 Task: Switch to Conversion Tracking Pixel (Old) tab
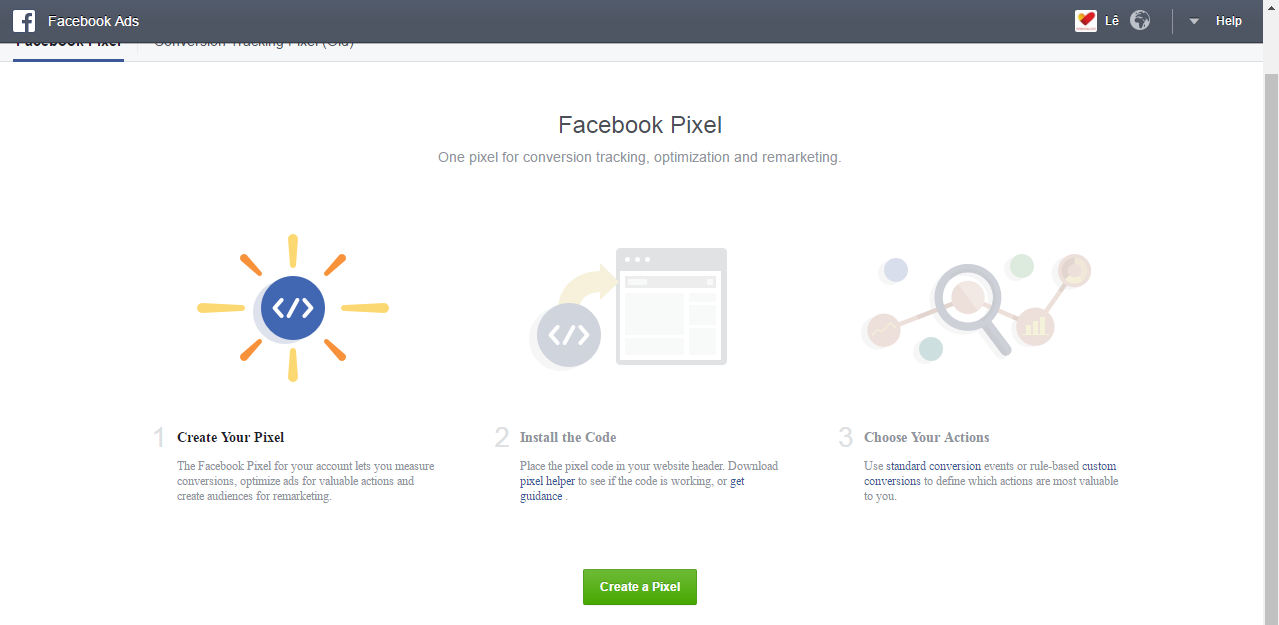254,45
